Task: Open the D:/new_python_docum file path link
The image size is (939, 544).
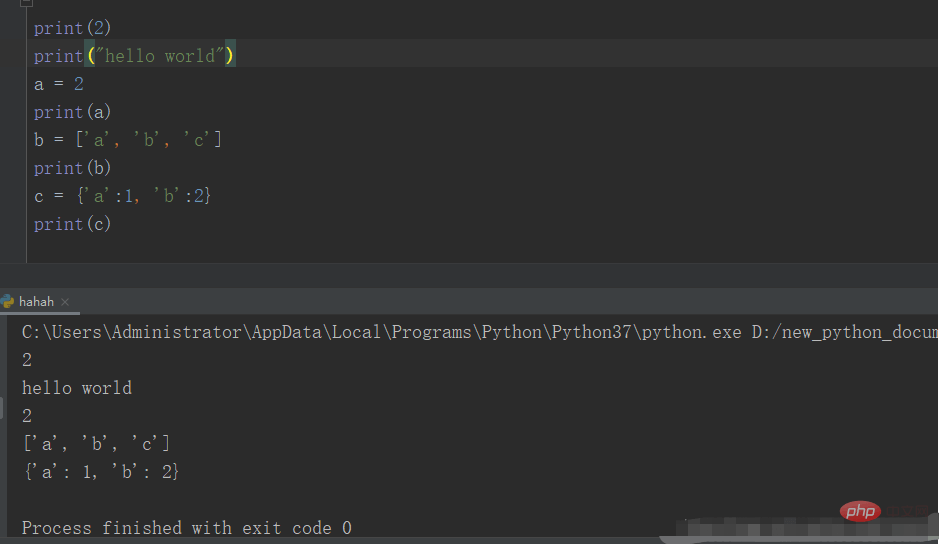Action: [844, 332]
